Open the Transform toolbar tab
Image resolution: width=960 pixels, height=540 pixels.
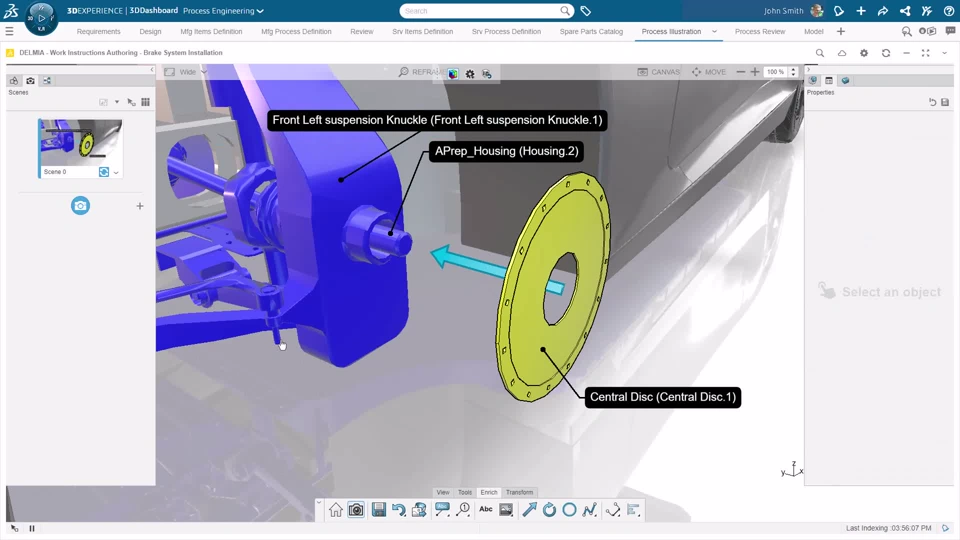tap(519, 492)
